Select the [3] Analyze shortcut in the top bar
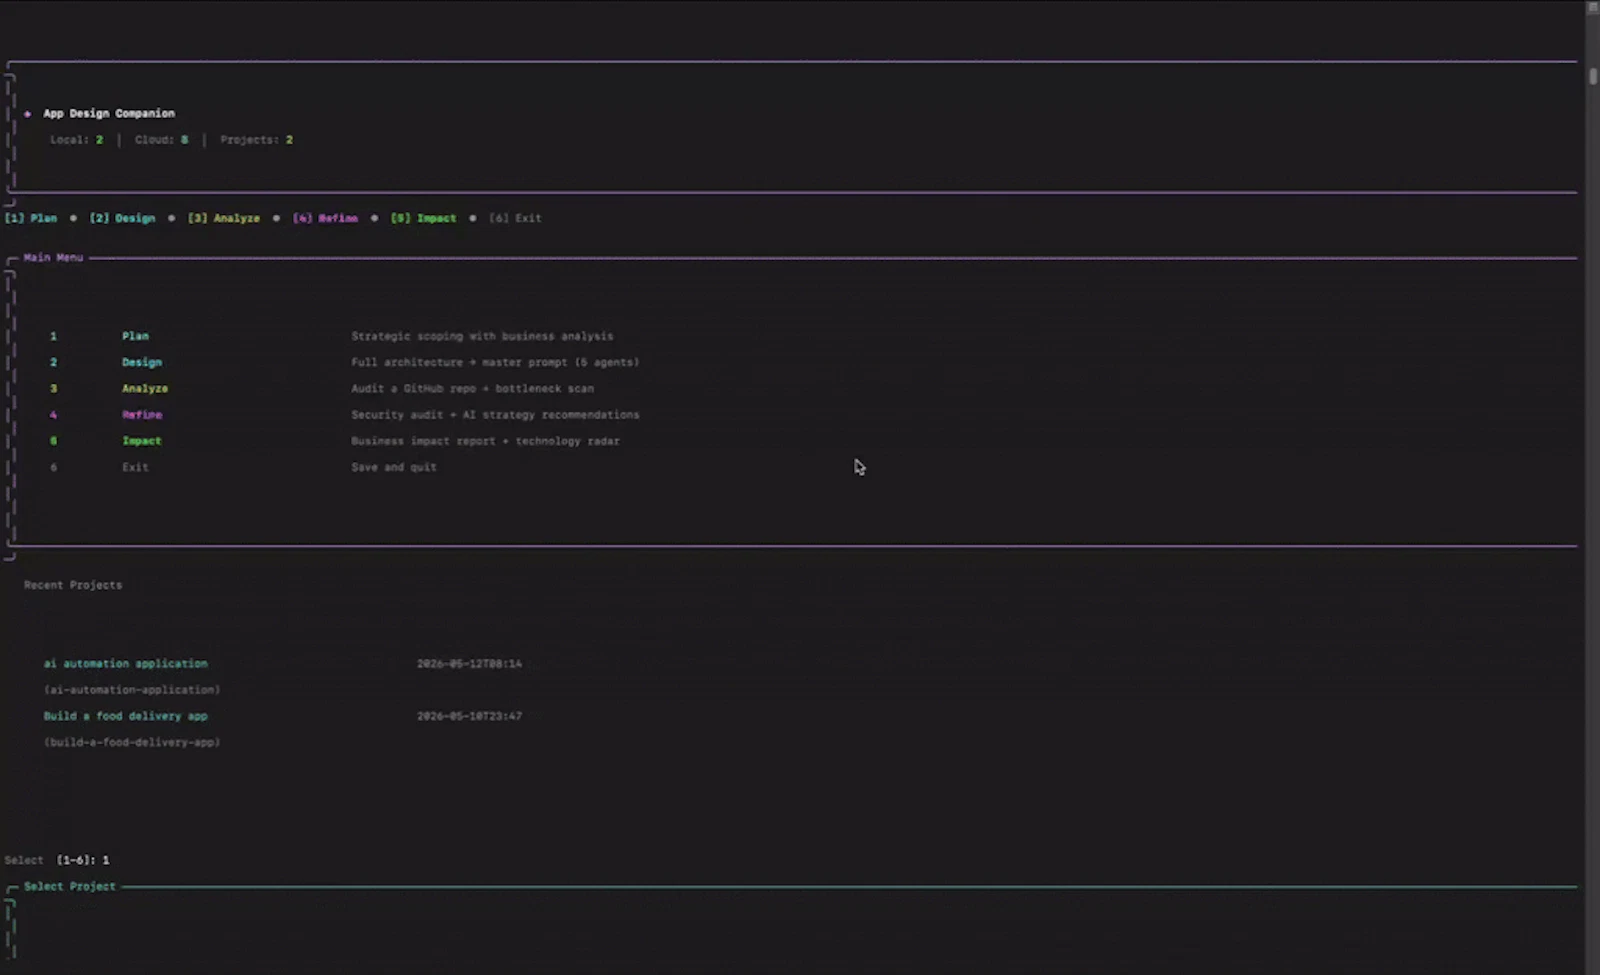This screenshot has height=975, width=1600. [224, 218]
